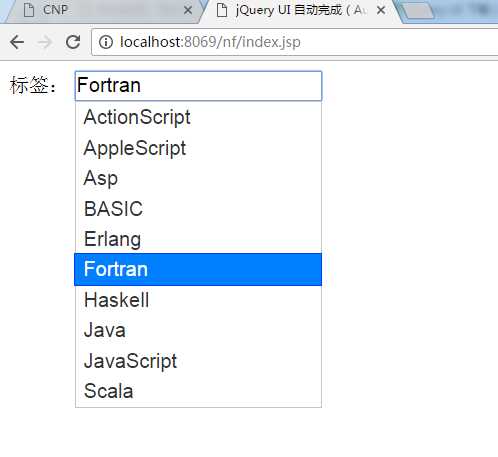Pick JavaScript from the suggestion list
The height and width of the screenshot is (457, 498).
198,361
